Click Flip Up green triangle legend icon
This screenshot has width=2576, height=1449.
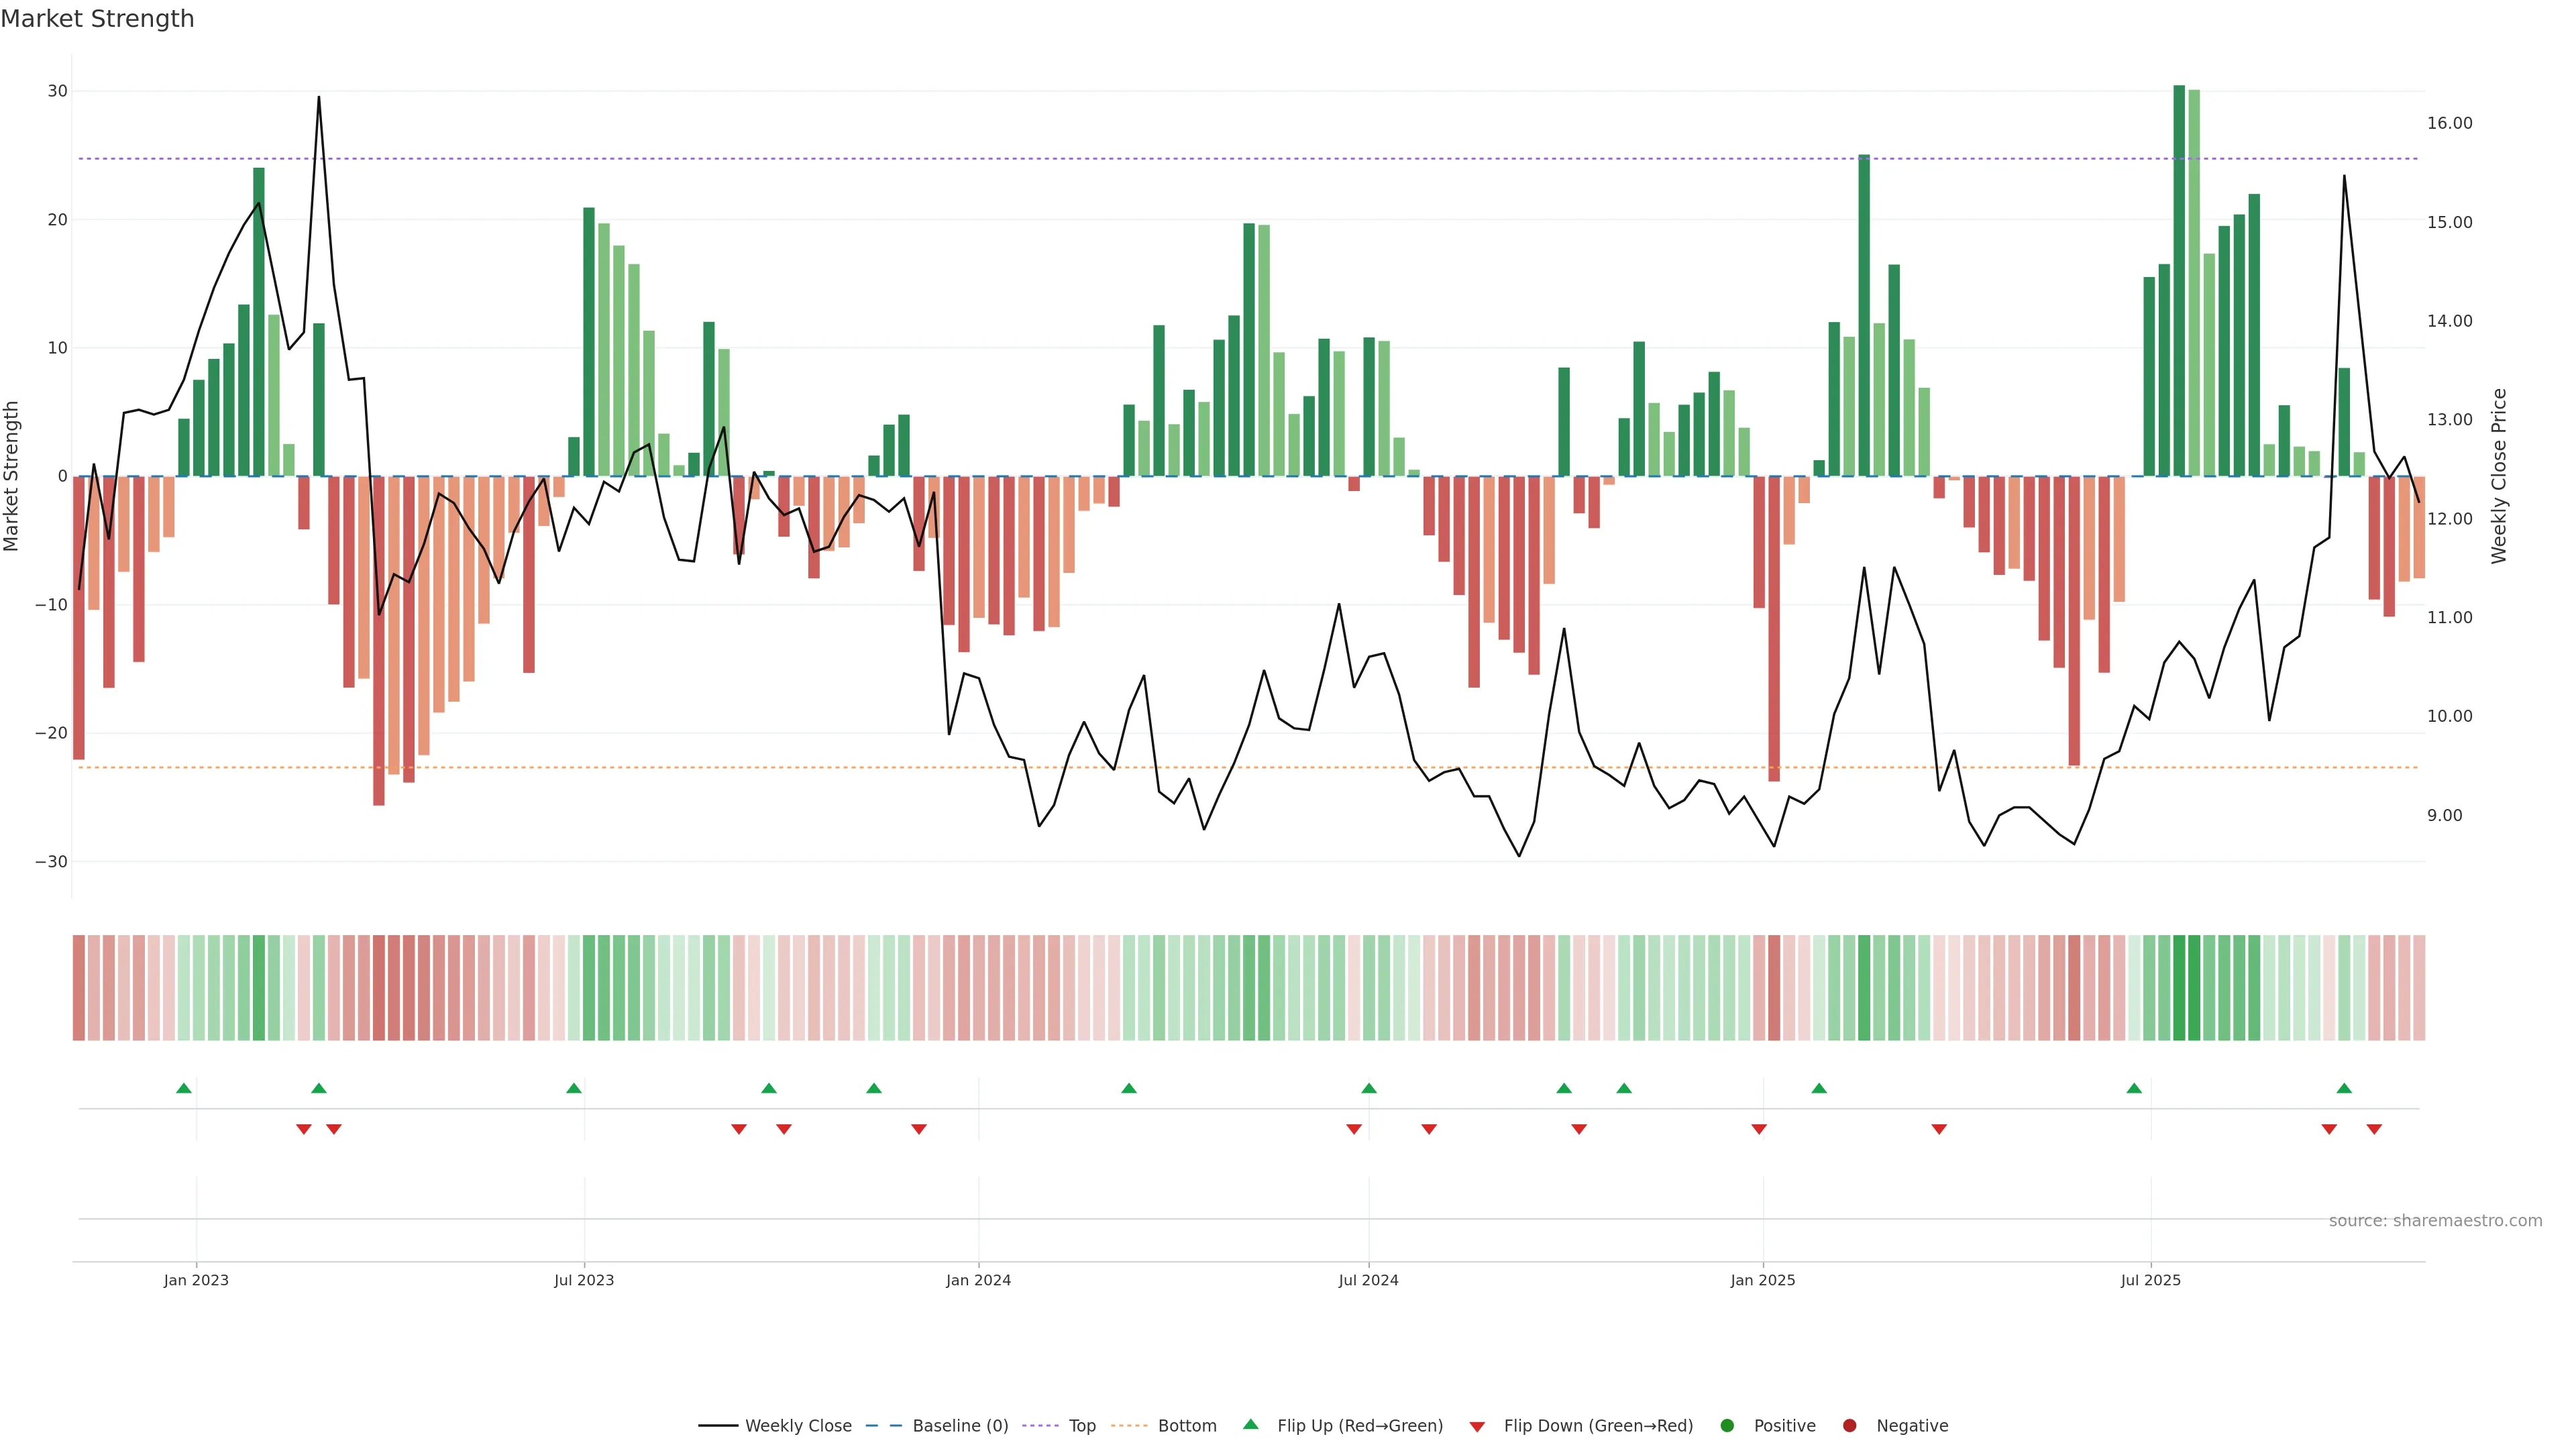(x=1250, y=1424)
